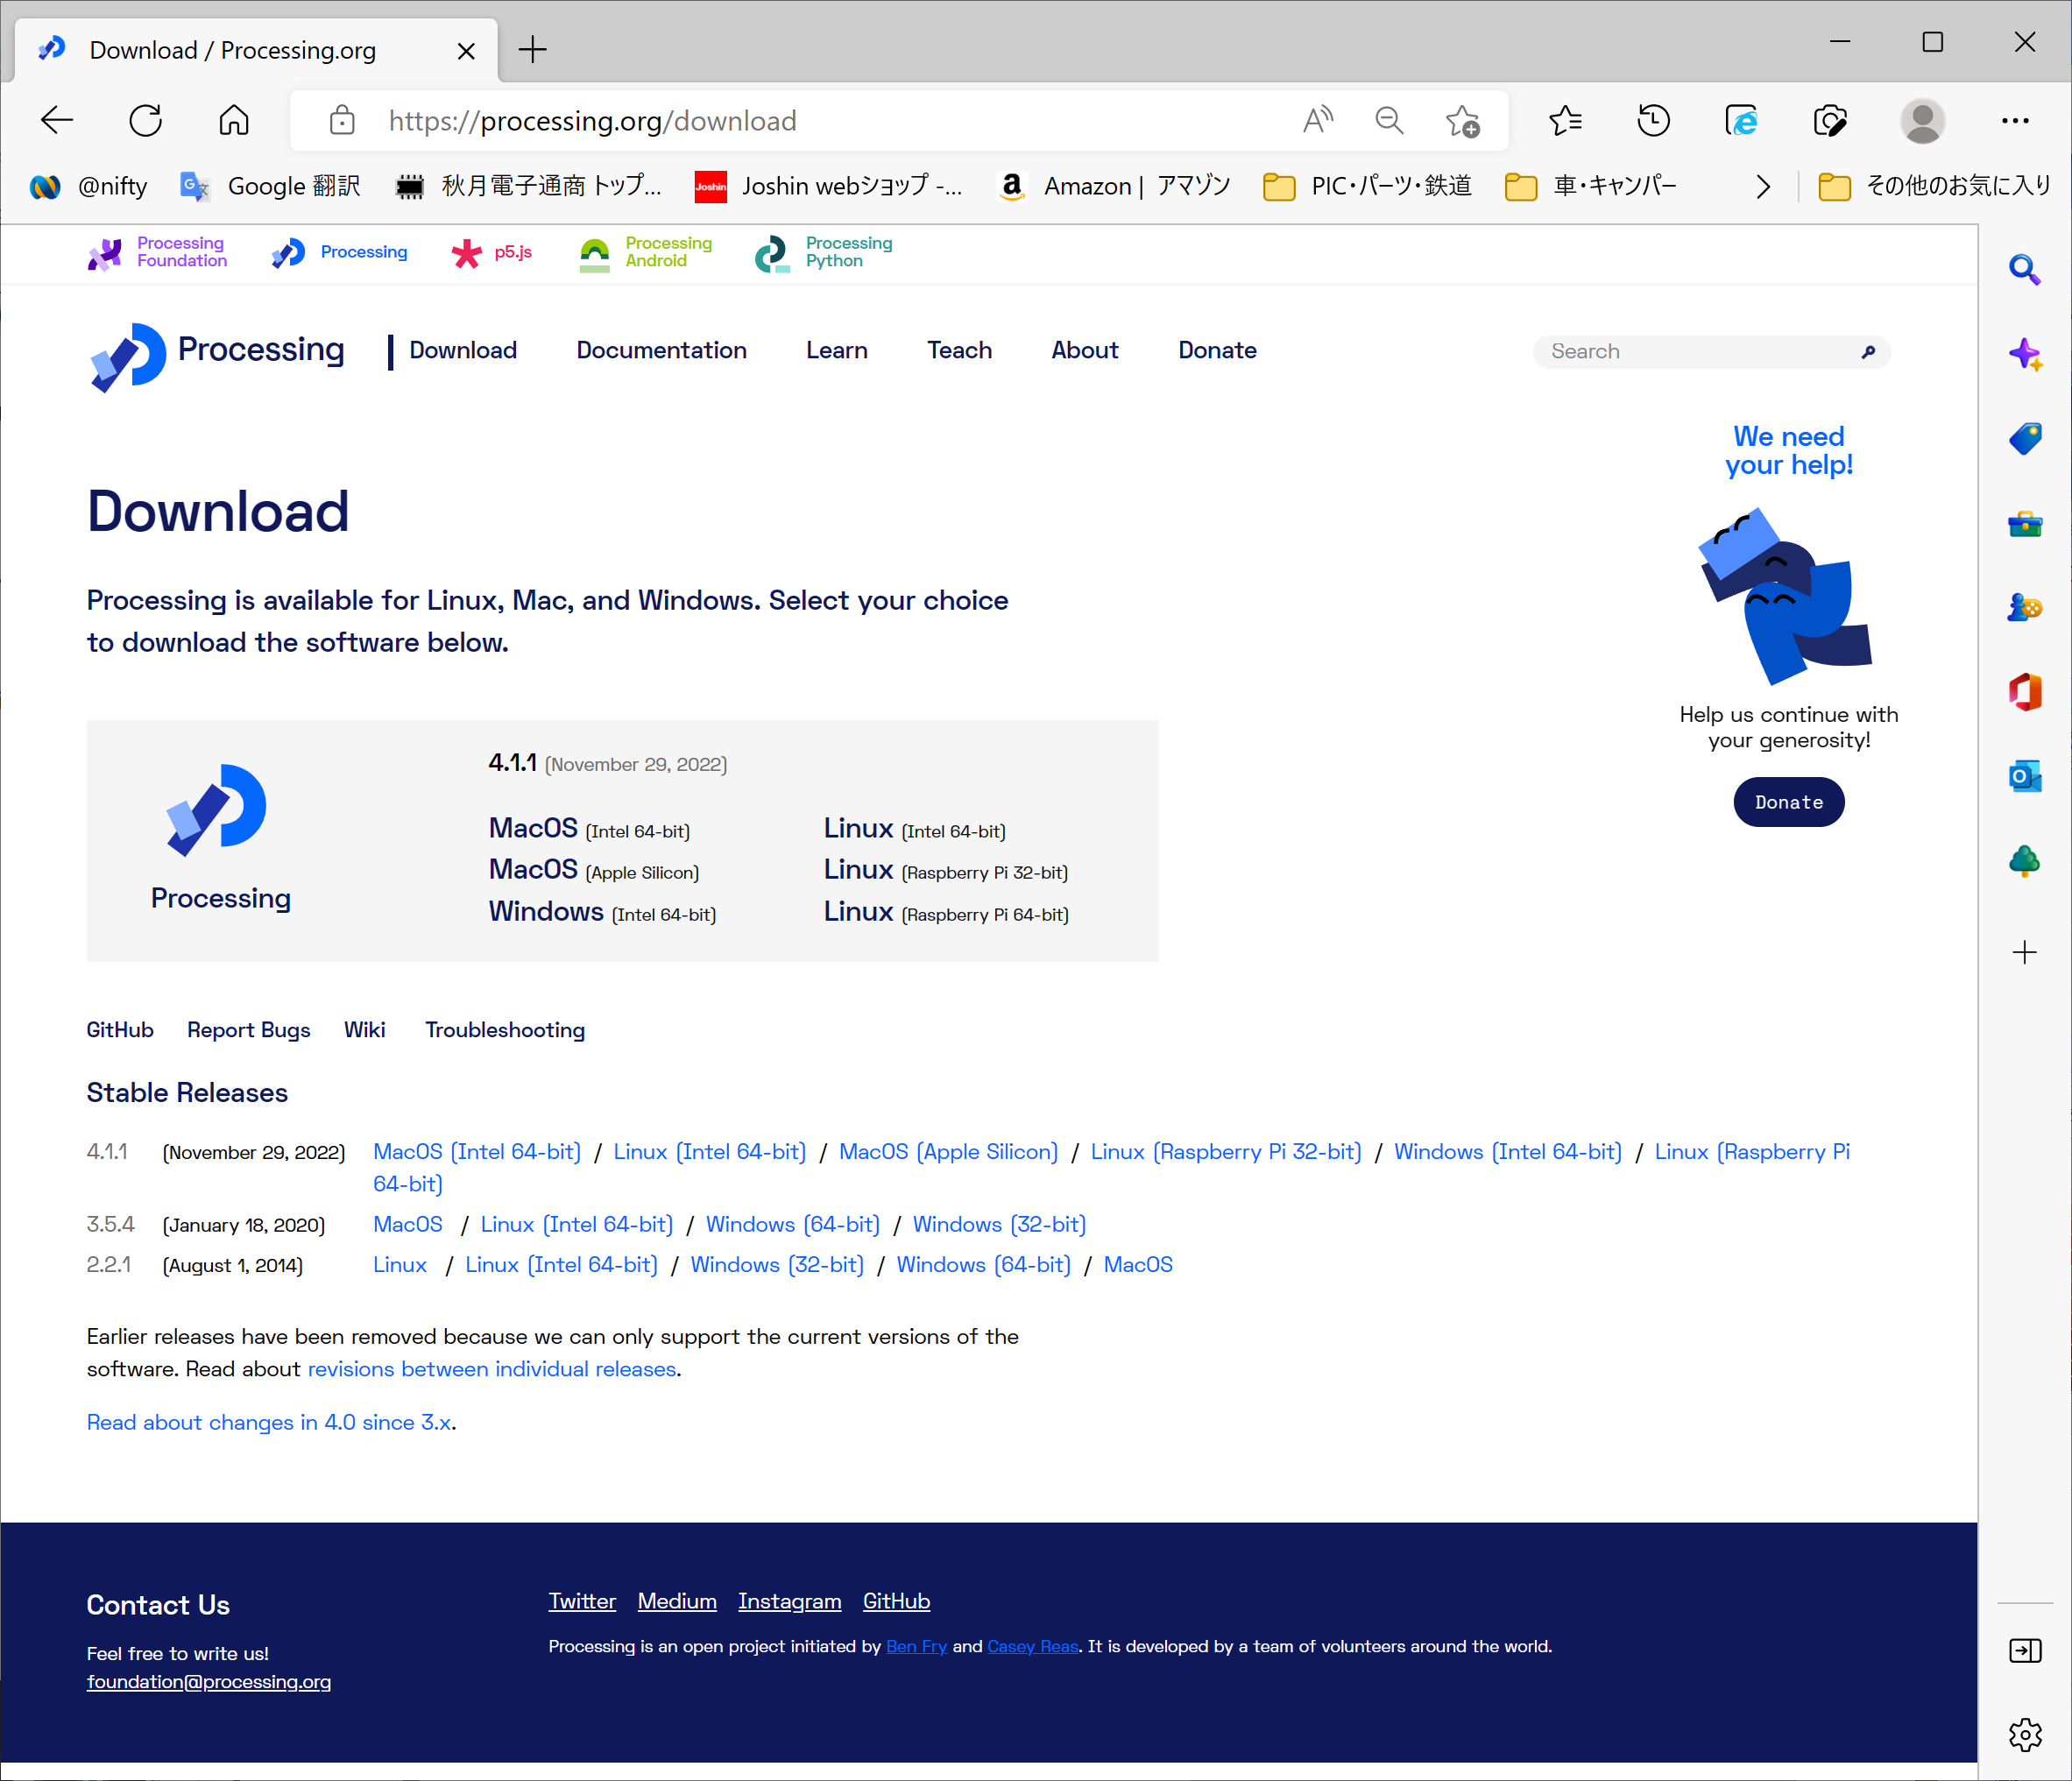View site info via address bar lock icon
Image resolution: width=2072 pixels, height=1781 pixels.
pos(342,121)
